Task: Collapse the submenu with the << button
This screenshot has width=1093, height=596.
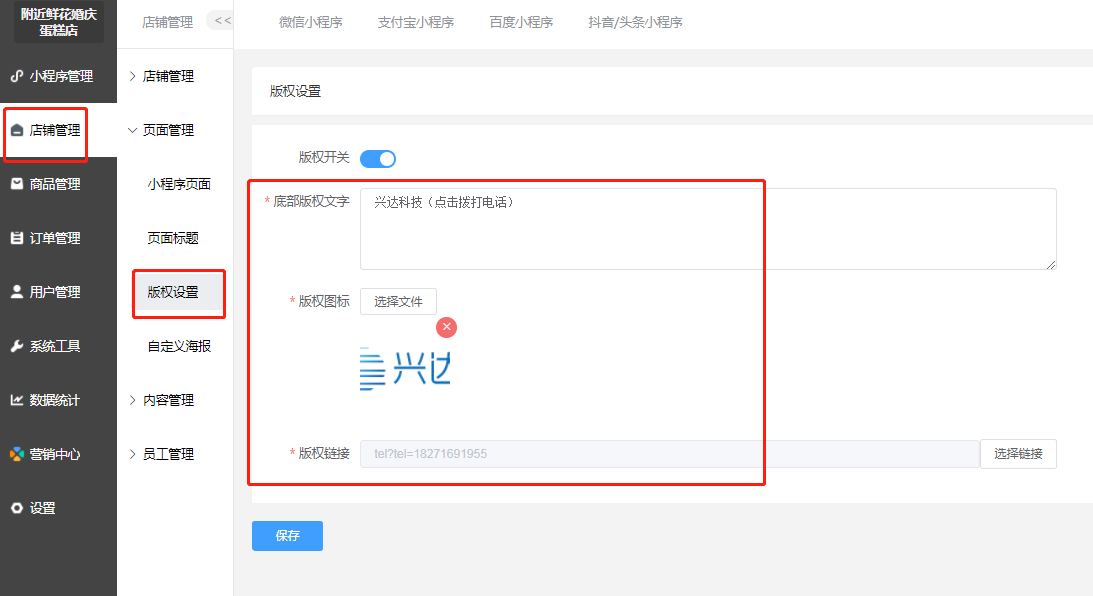Action: coord(222,21)
